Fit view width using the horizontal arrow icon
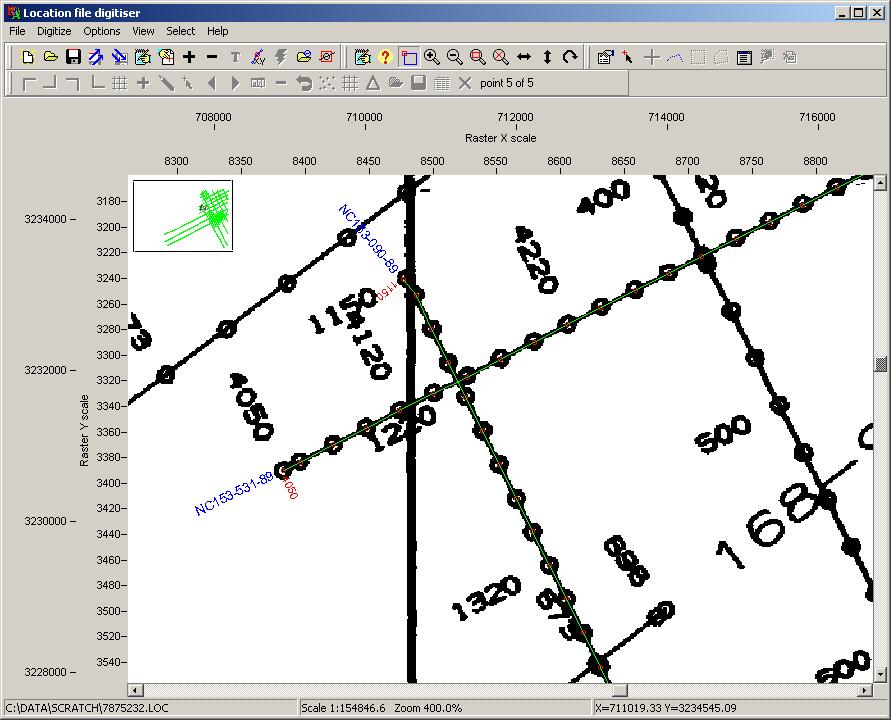 click(523, 57)
